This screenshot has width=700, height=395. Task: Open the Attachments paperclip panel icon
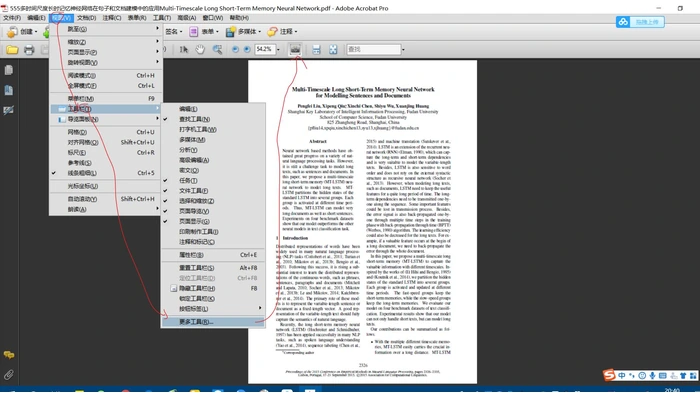tap(8, 375)
